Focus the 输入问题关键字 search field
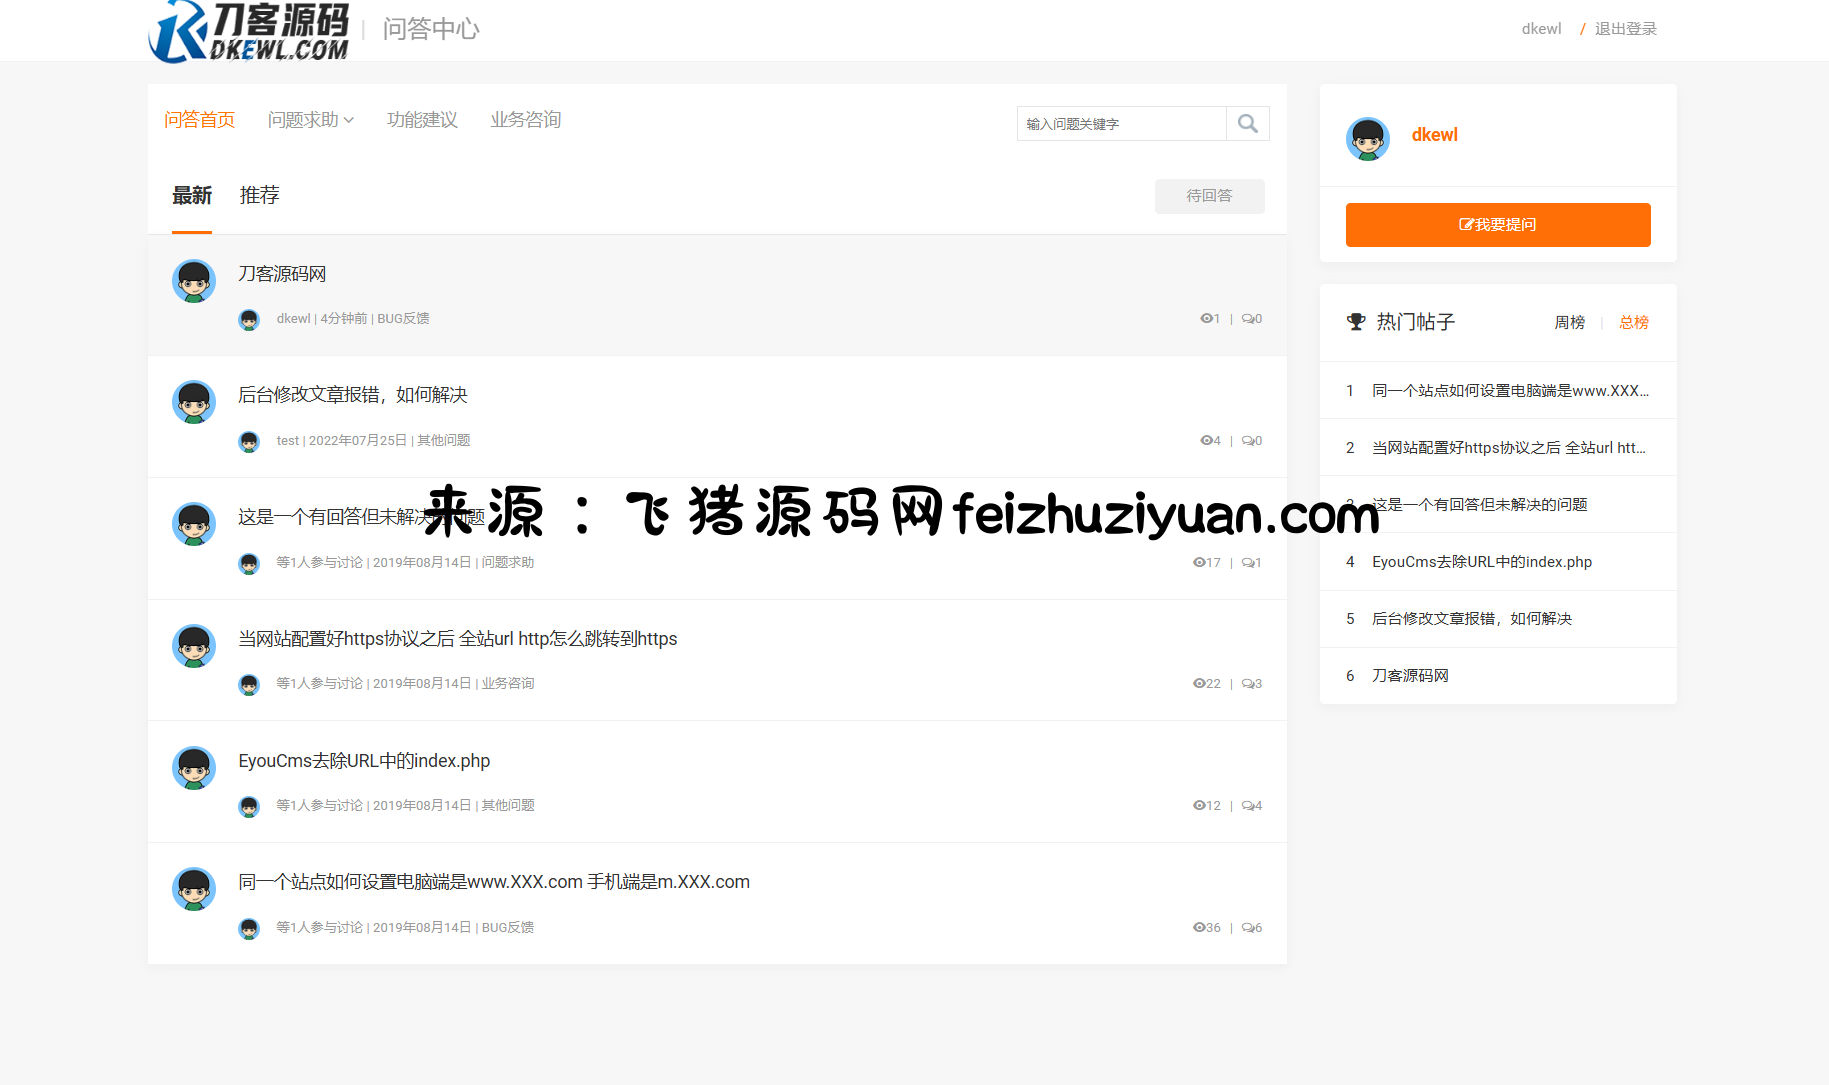Screen dimensions: 1829x1085 [1121, 124]
